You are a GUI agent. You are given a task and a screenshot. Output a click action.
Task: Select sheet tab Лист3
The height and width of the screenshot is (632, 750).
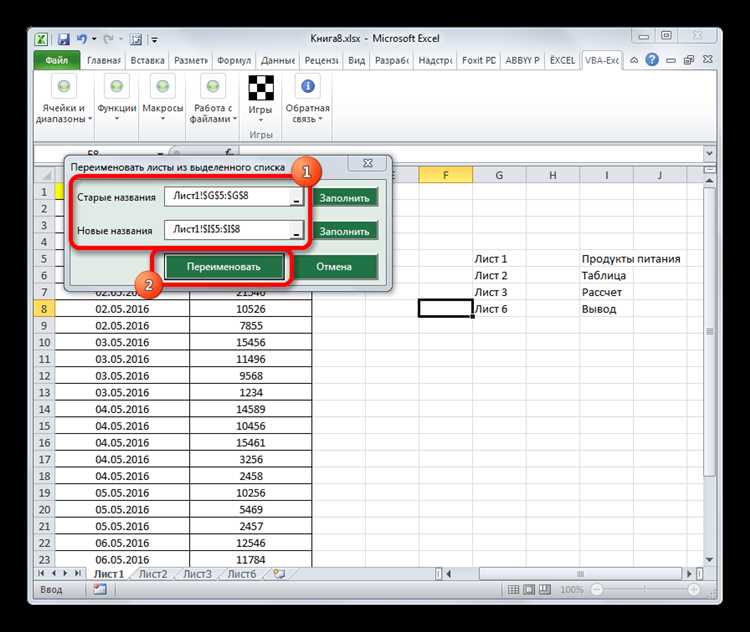(x=197, y=574)
